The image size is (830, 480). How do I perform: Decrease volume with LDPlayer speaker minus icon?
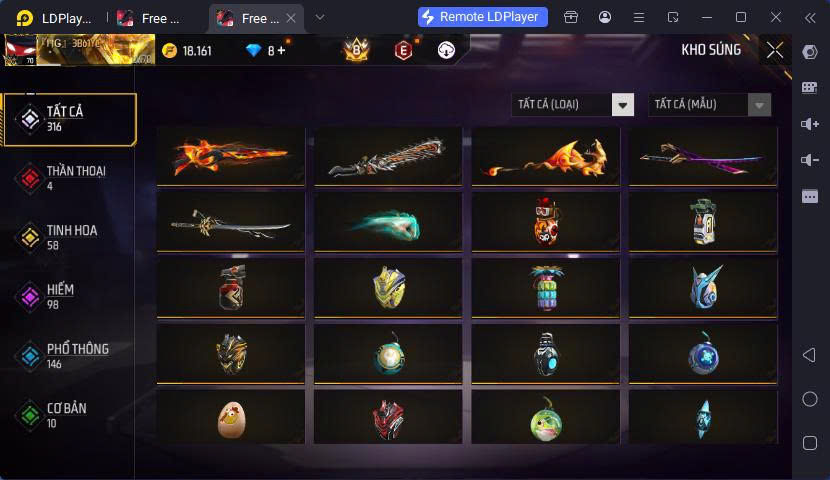tap(809, 160)
